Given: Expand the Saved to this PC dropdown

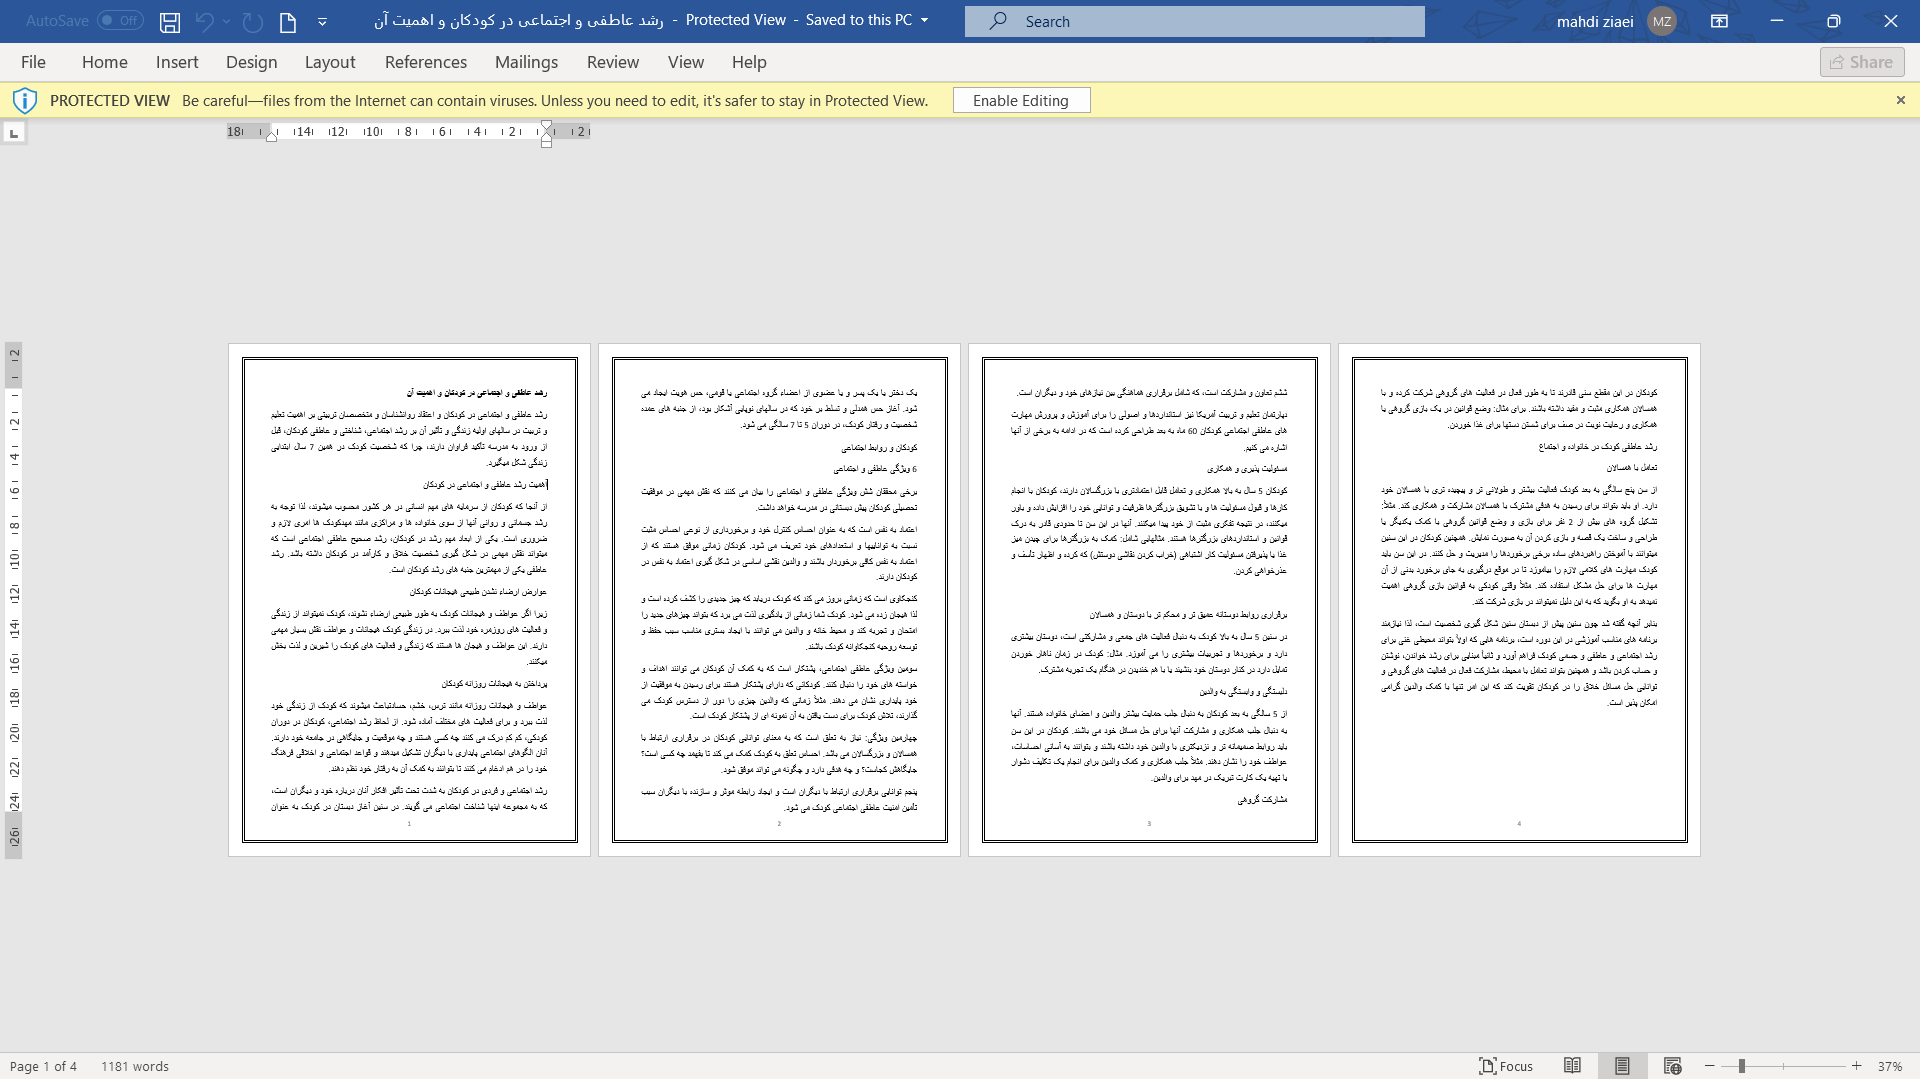Looking at the screenshot, I should pyautogui.click(x=924, y=20).
